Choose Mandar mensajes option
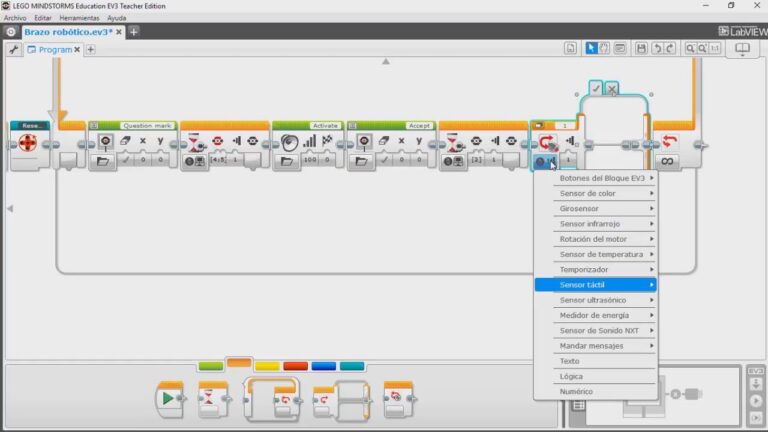Image resolution: width=768 pixels, height=432 pixels. tap(596, 346)
